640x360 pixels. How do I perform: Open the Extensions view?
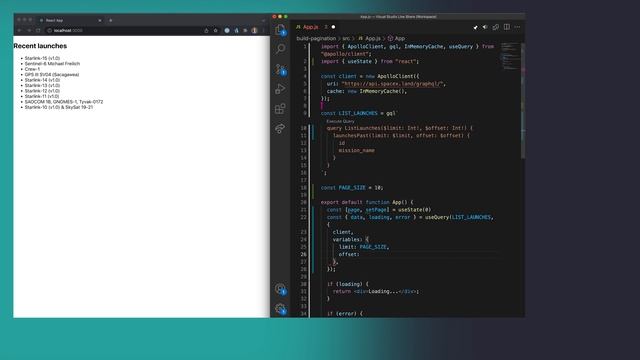click(x=280, y=109)
